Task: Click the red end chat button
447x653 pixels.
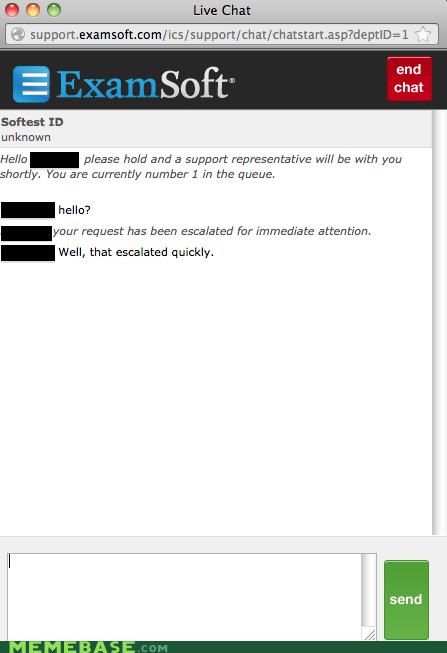Action: click(x=409, y=79)
